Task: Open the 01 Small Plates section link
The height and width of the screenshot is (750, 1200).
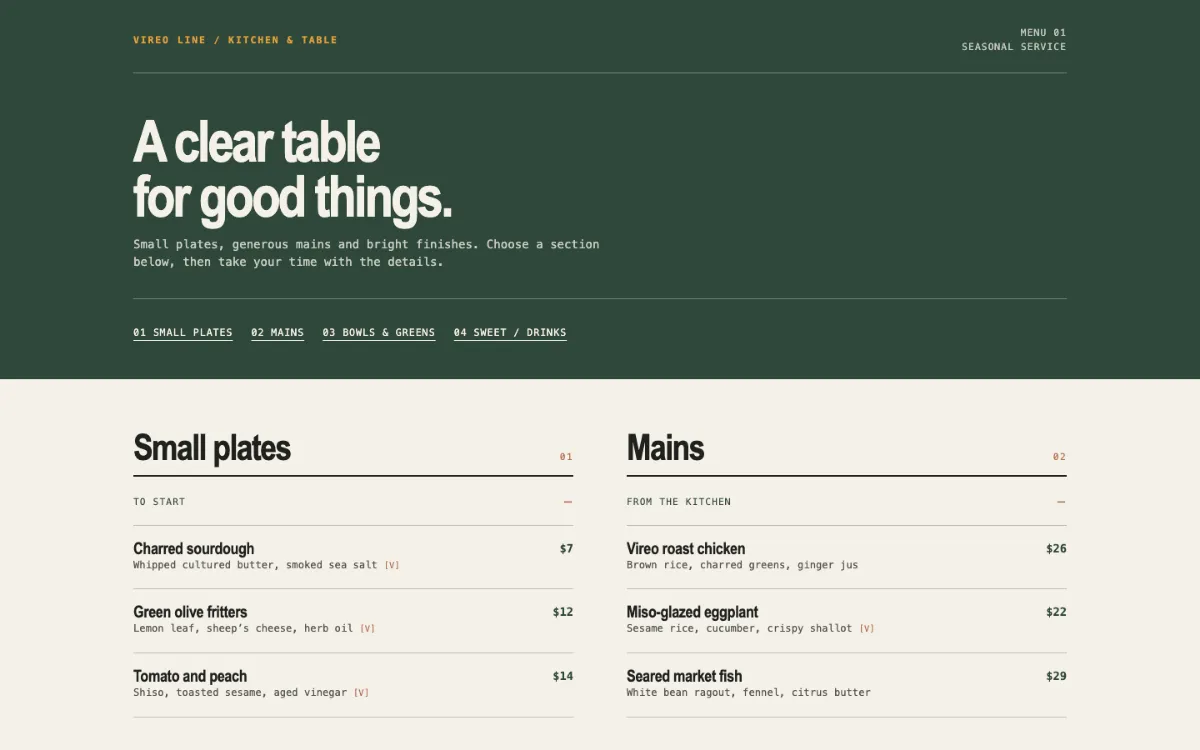Action: [183, 333]
